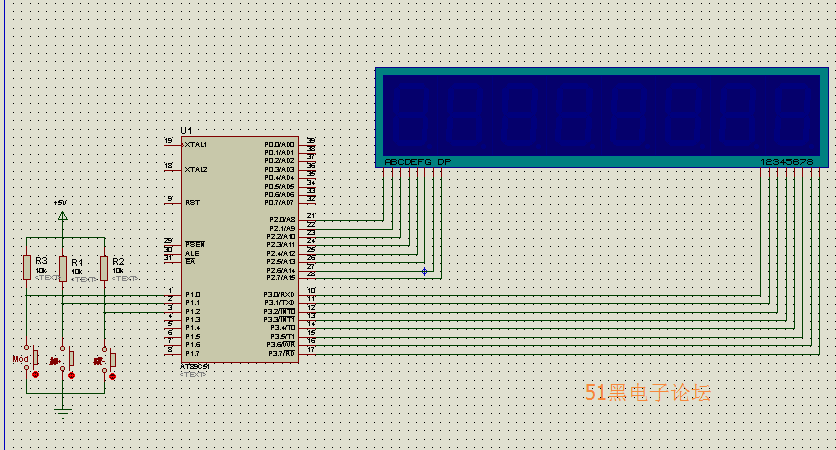Screen dimensions: 836x450
Task: Click the wire from P3.7 to display
Action: pos(565,354)
